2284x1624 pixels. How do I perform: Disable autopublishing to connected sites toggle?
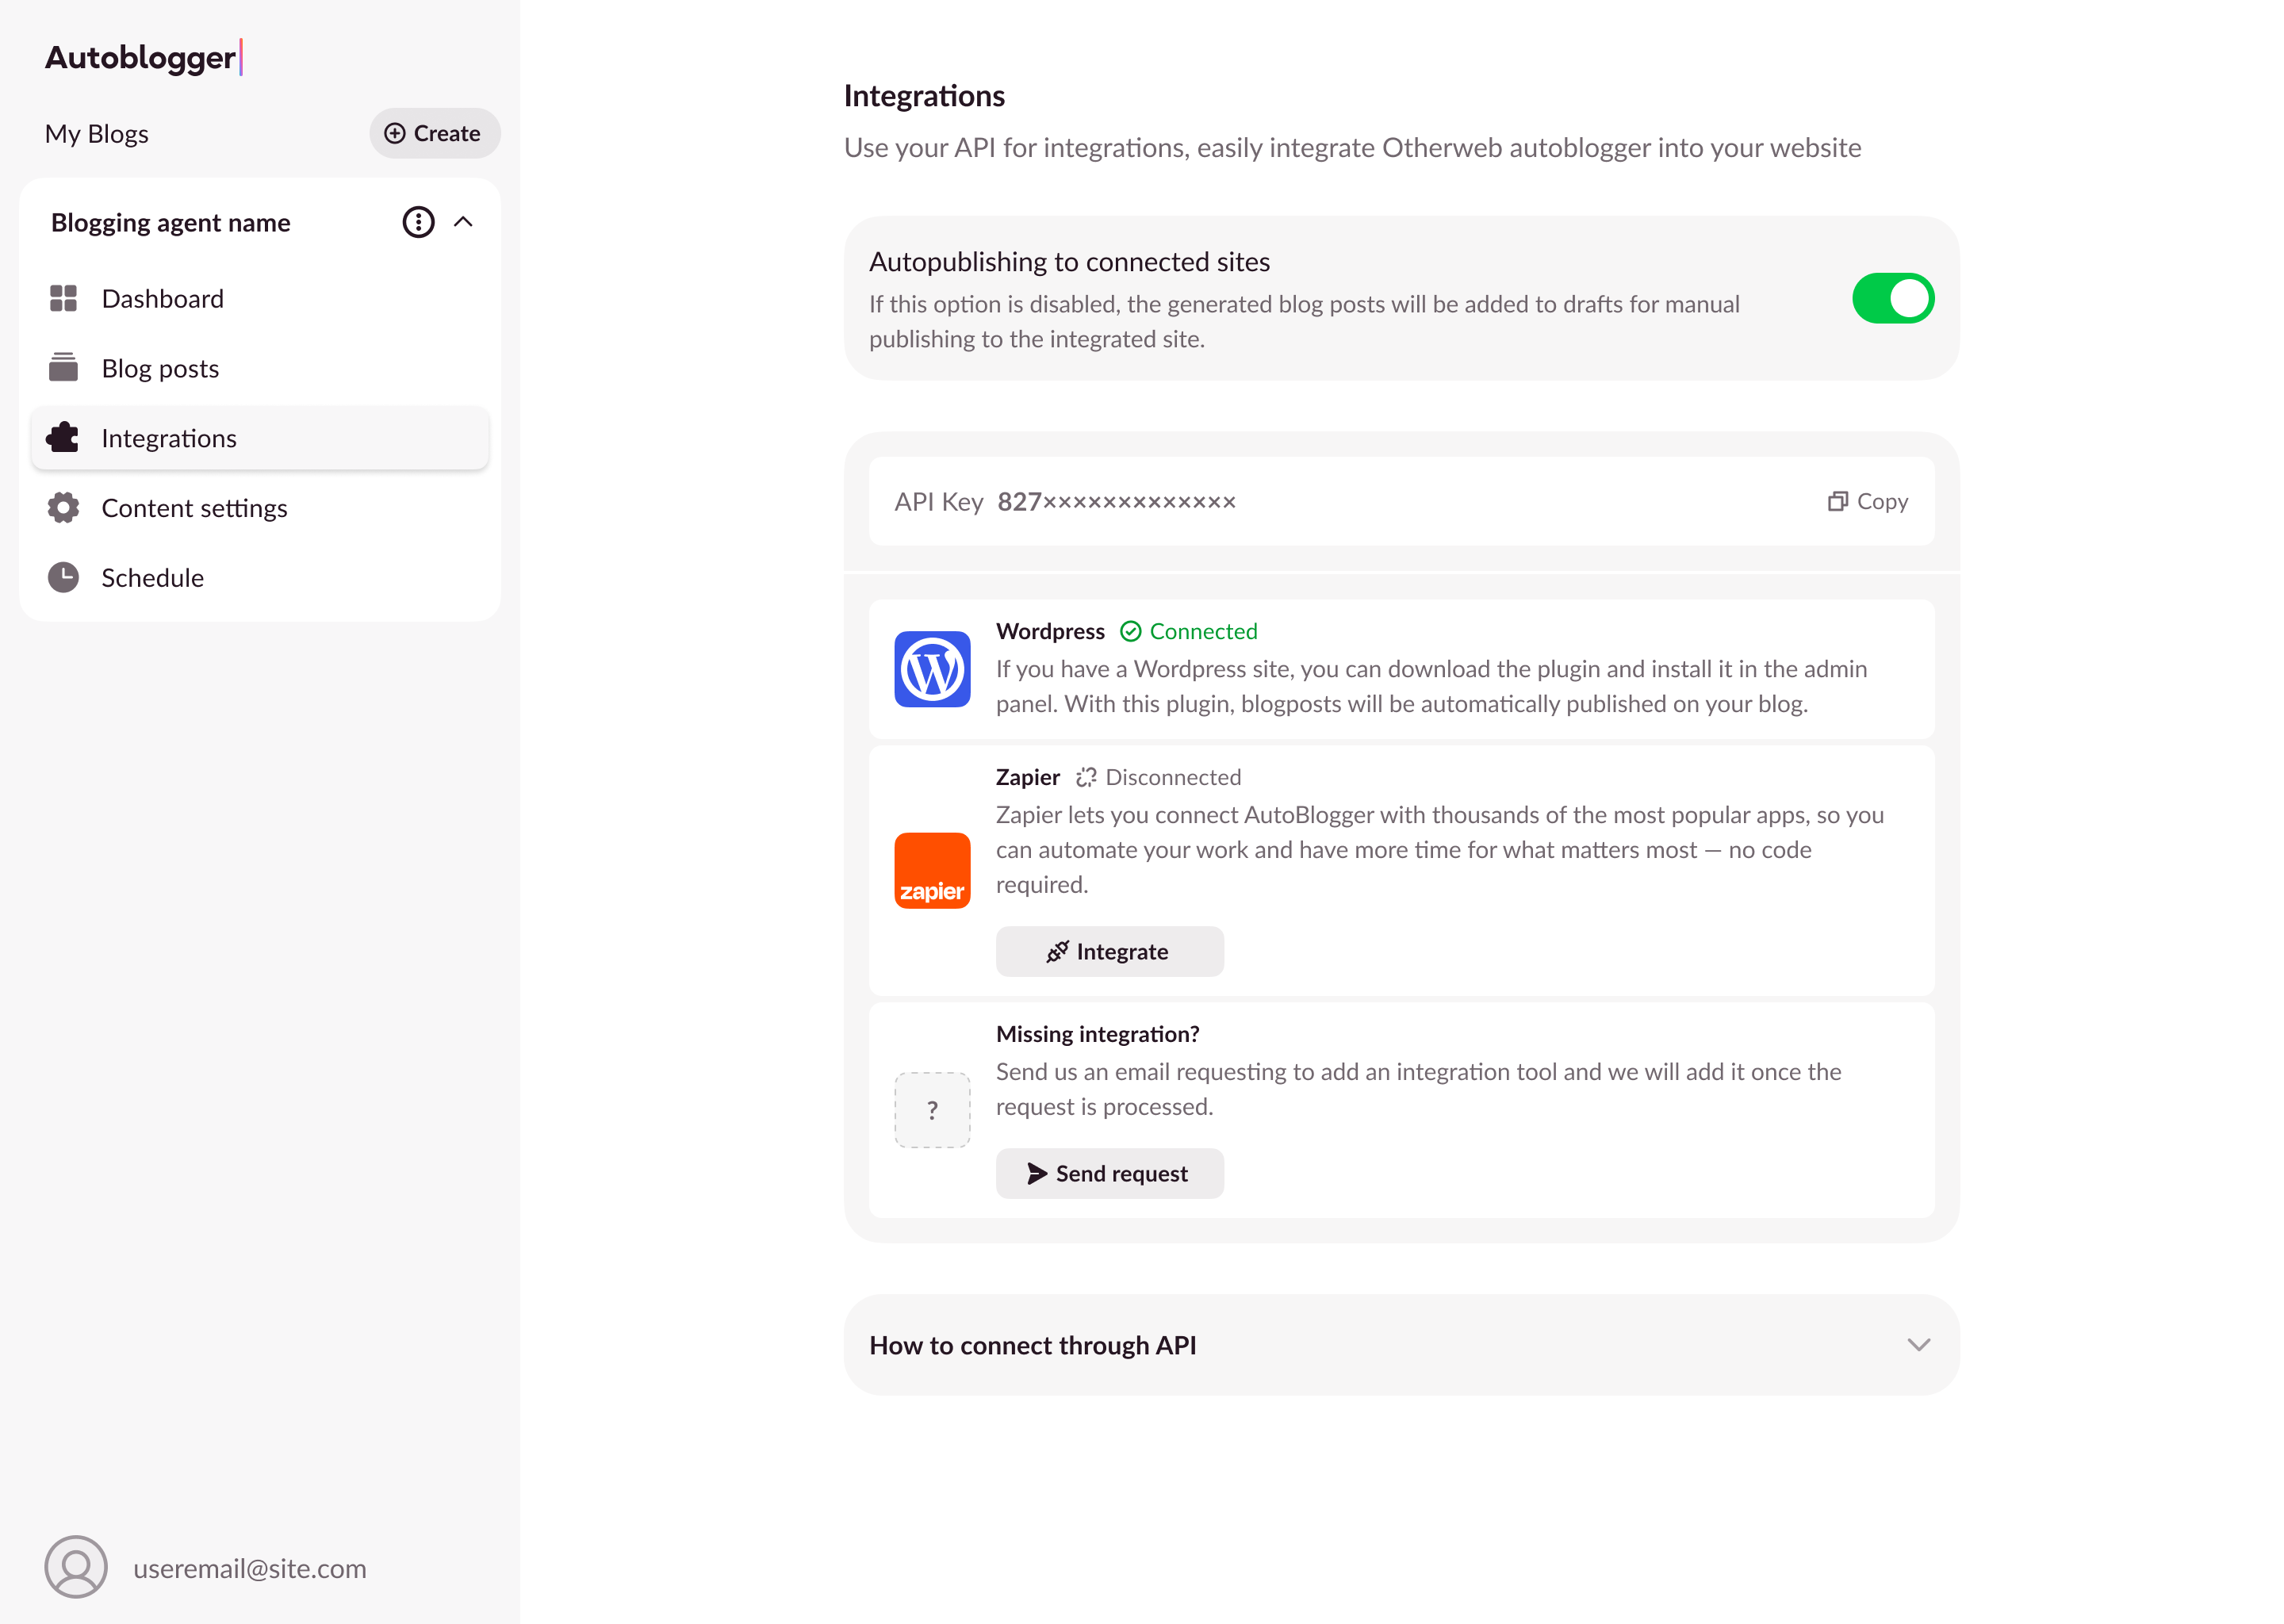pyautogui.click(x=1892, y=298)
